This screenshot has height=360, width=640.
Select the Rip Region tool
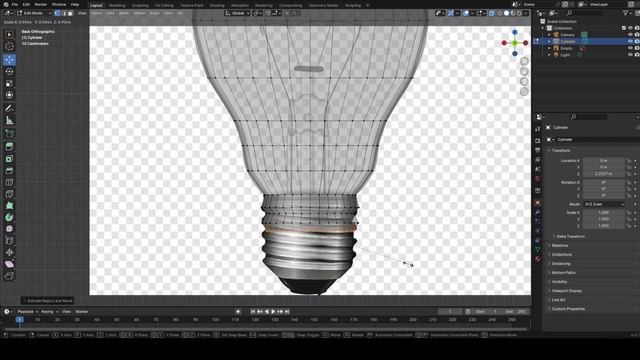coord(9,276)
